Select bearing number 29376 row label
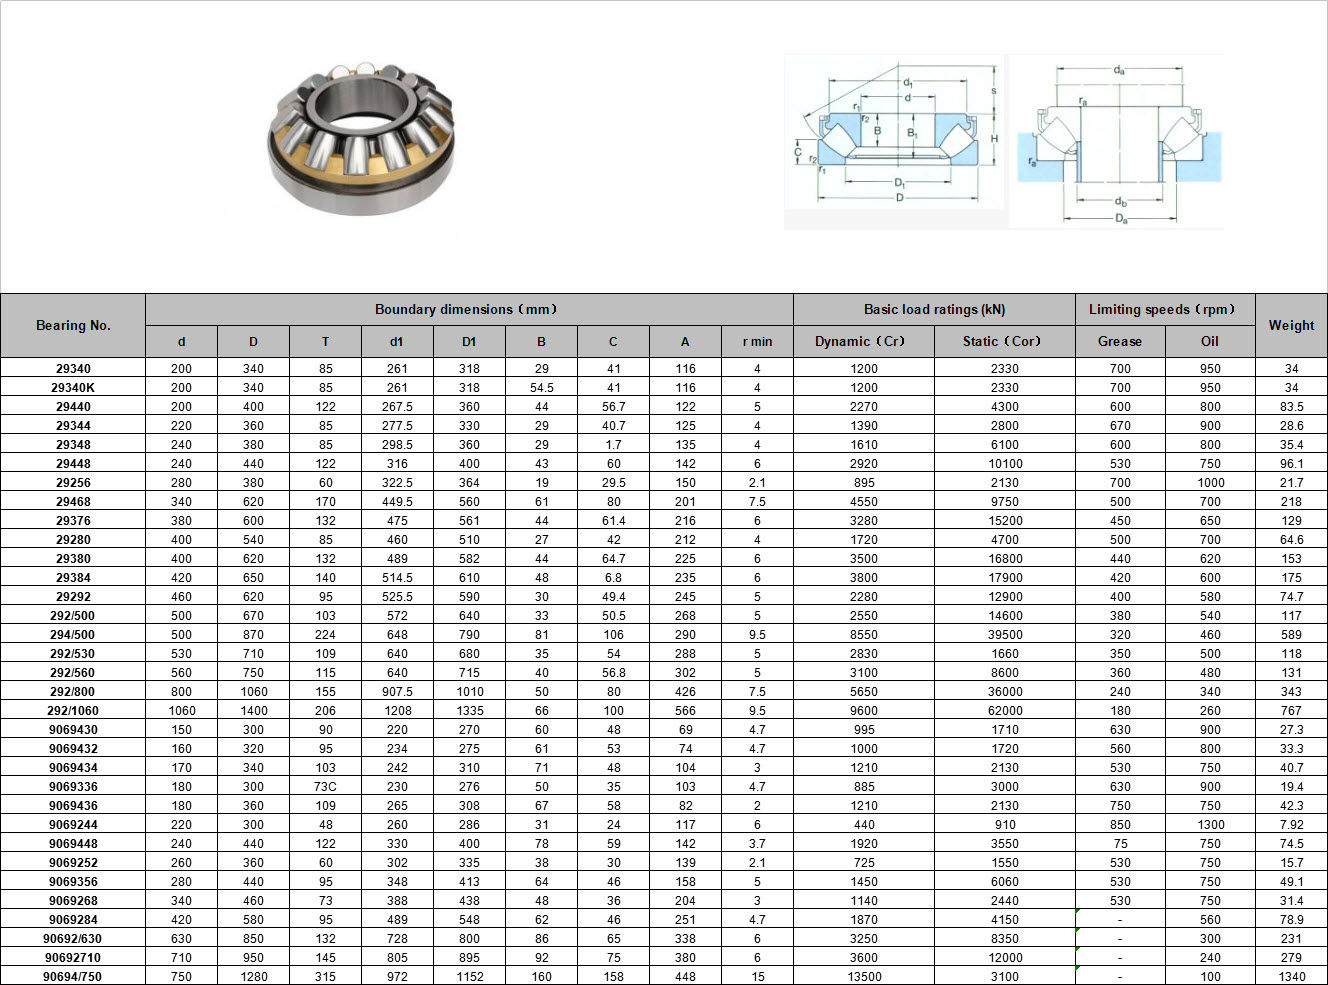The image size is (1328, 985). tap(73, 521)
